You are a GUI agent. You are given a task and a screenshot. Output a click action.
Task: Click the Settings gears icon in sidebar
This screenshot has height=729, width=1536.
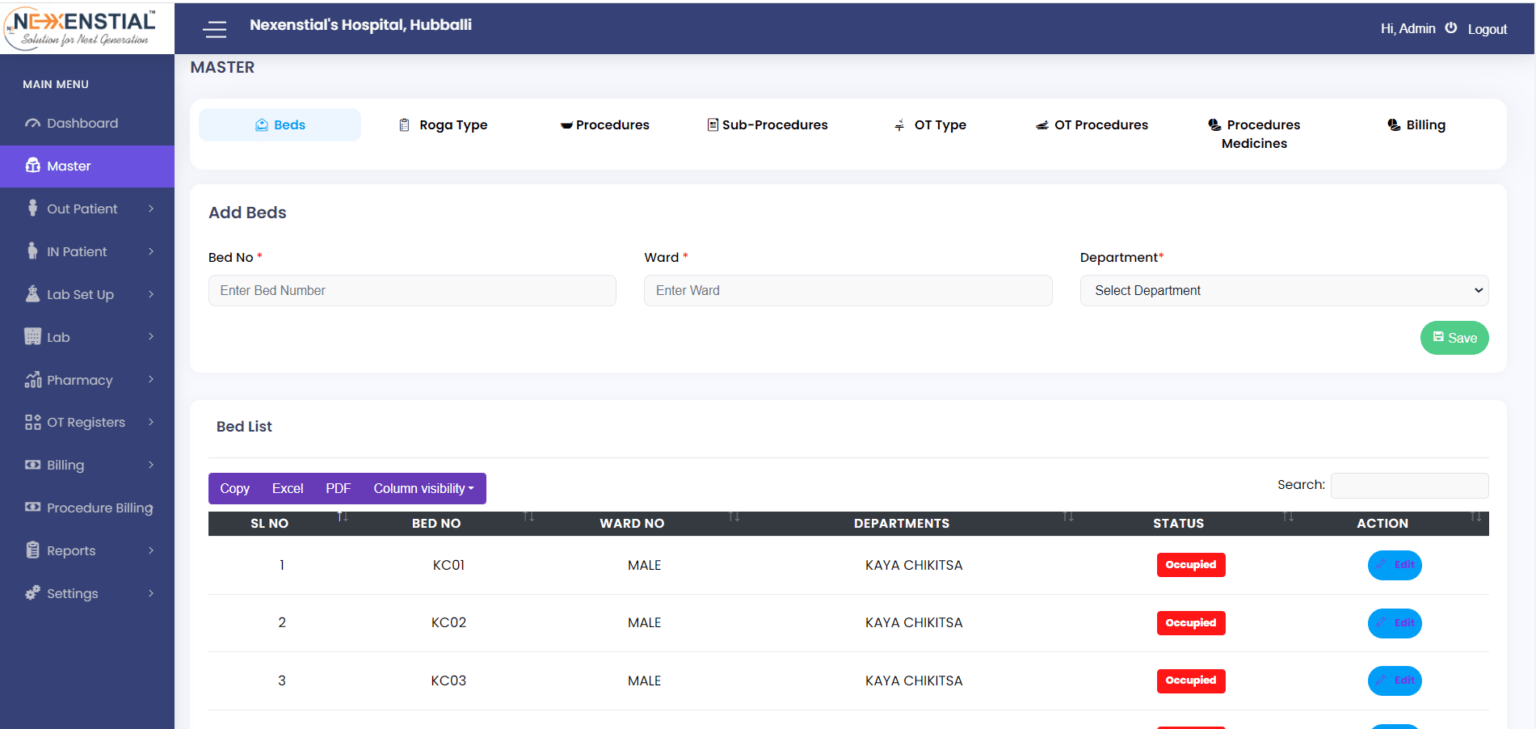(x=33, y=593)
